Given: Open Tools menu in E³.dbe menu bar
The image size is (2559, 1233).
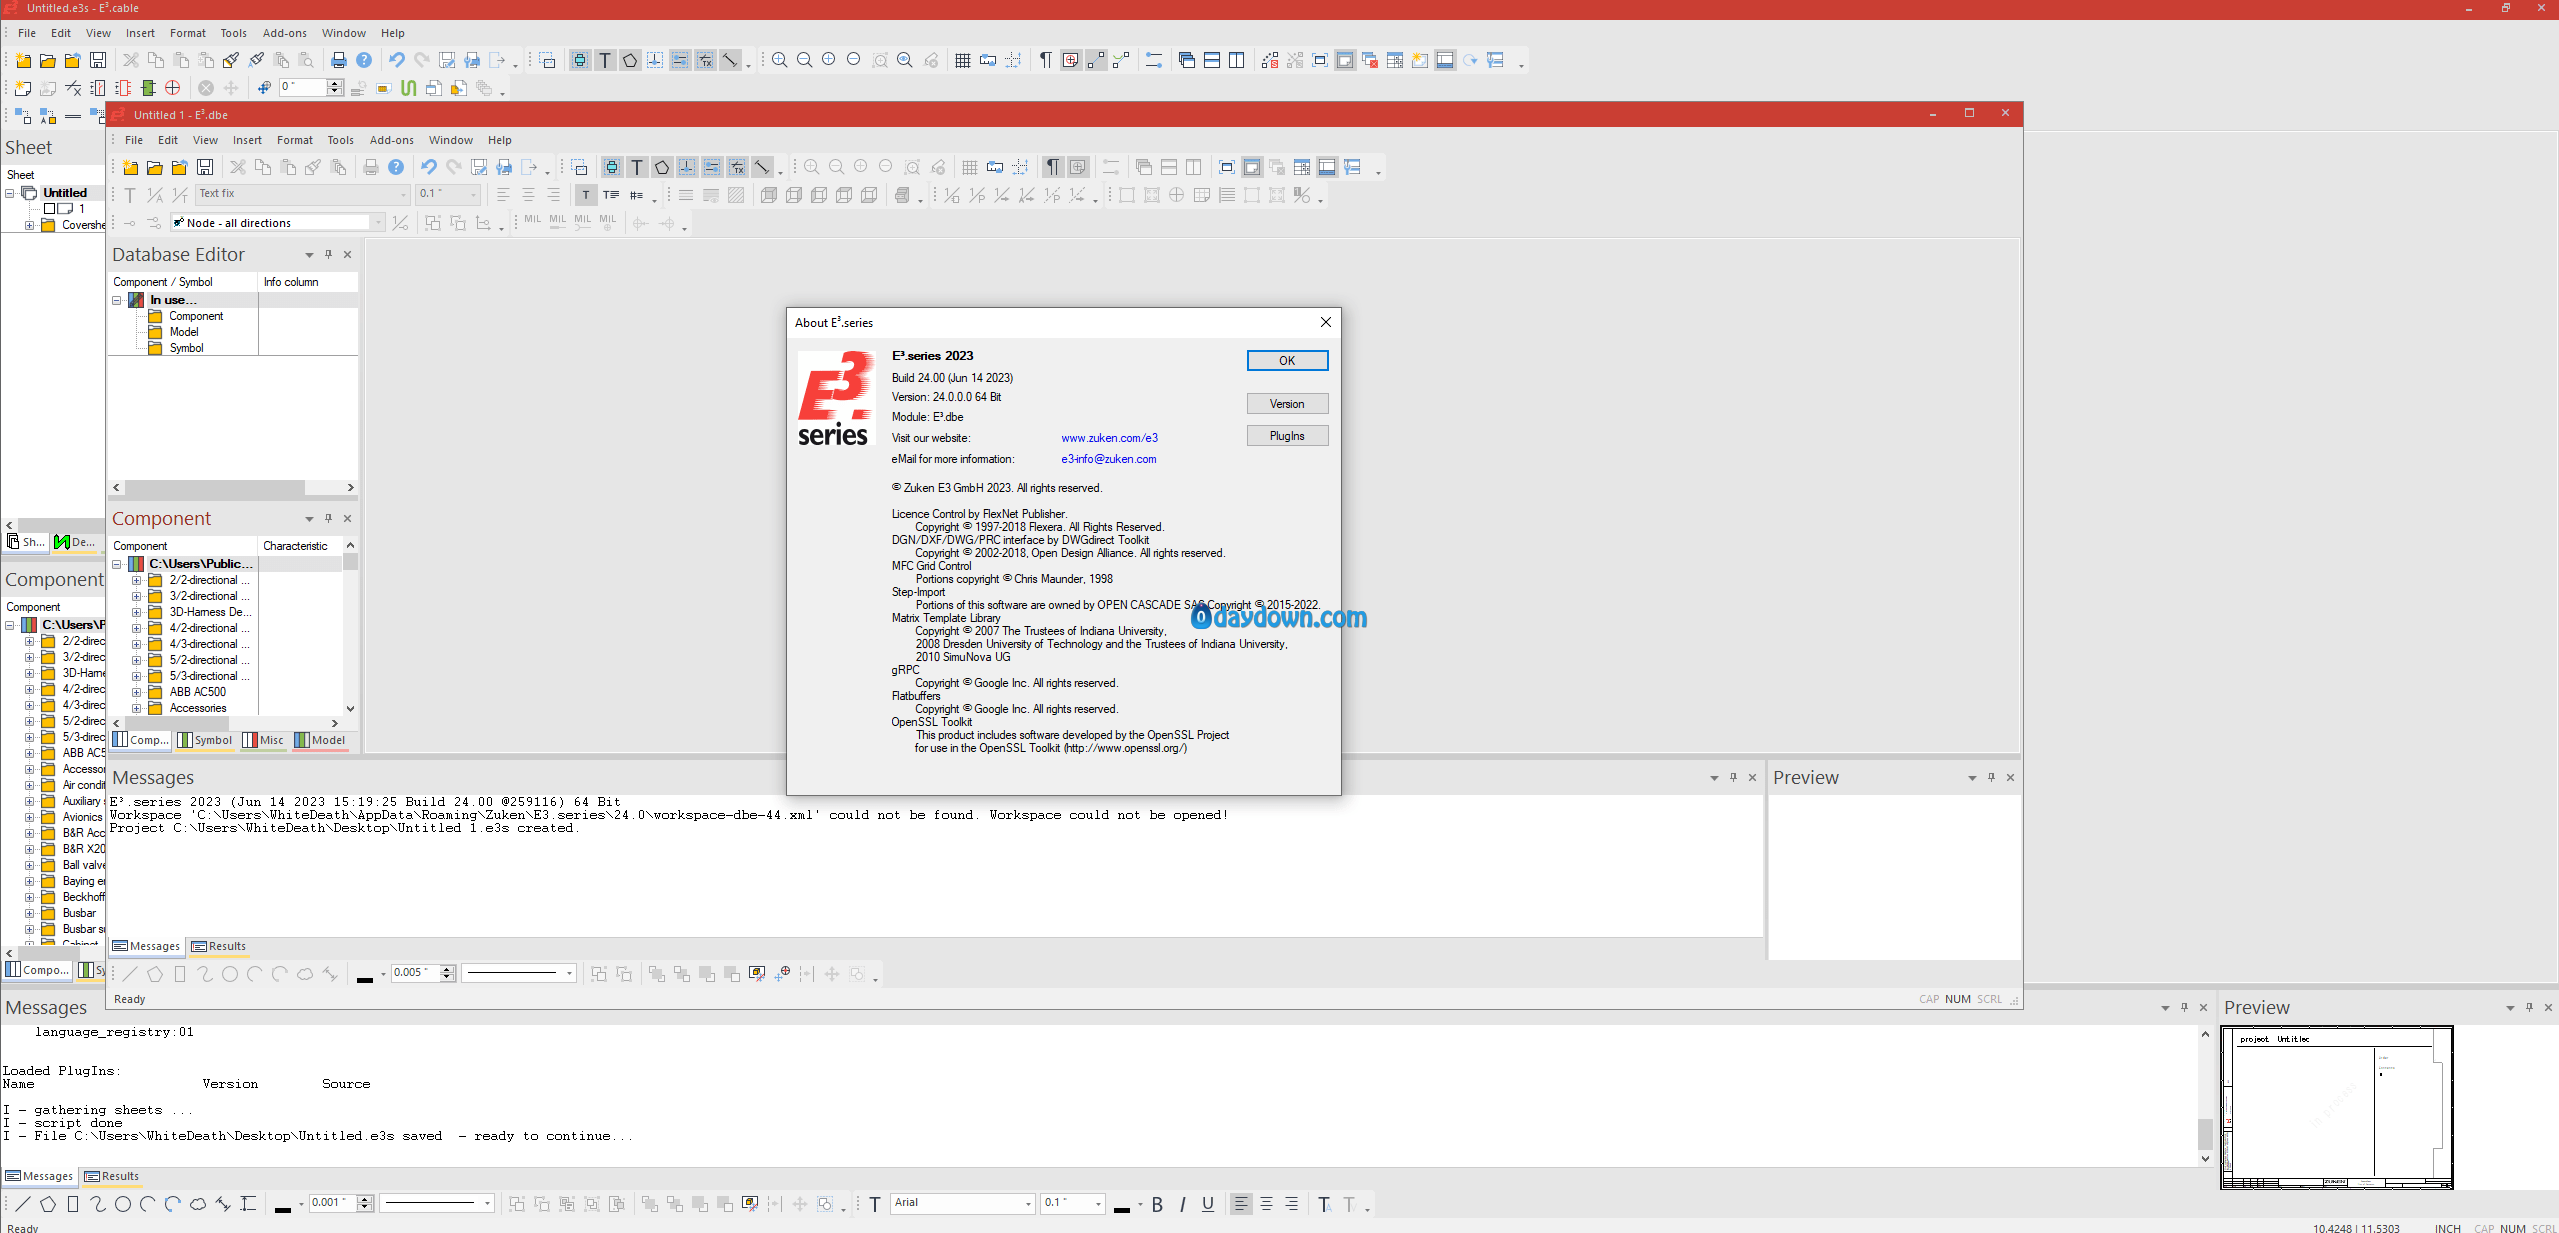Looking at the screenshot, I should point(341,140).
